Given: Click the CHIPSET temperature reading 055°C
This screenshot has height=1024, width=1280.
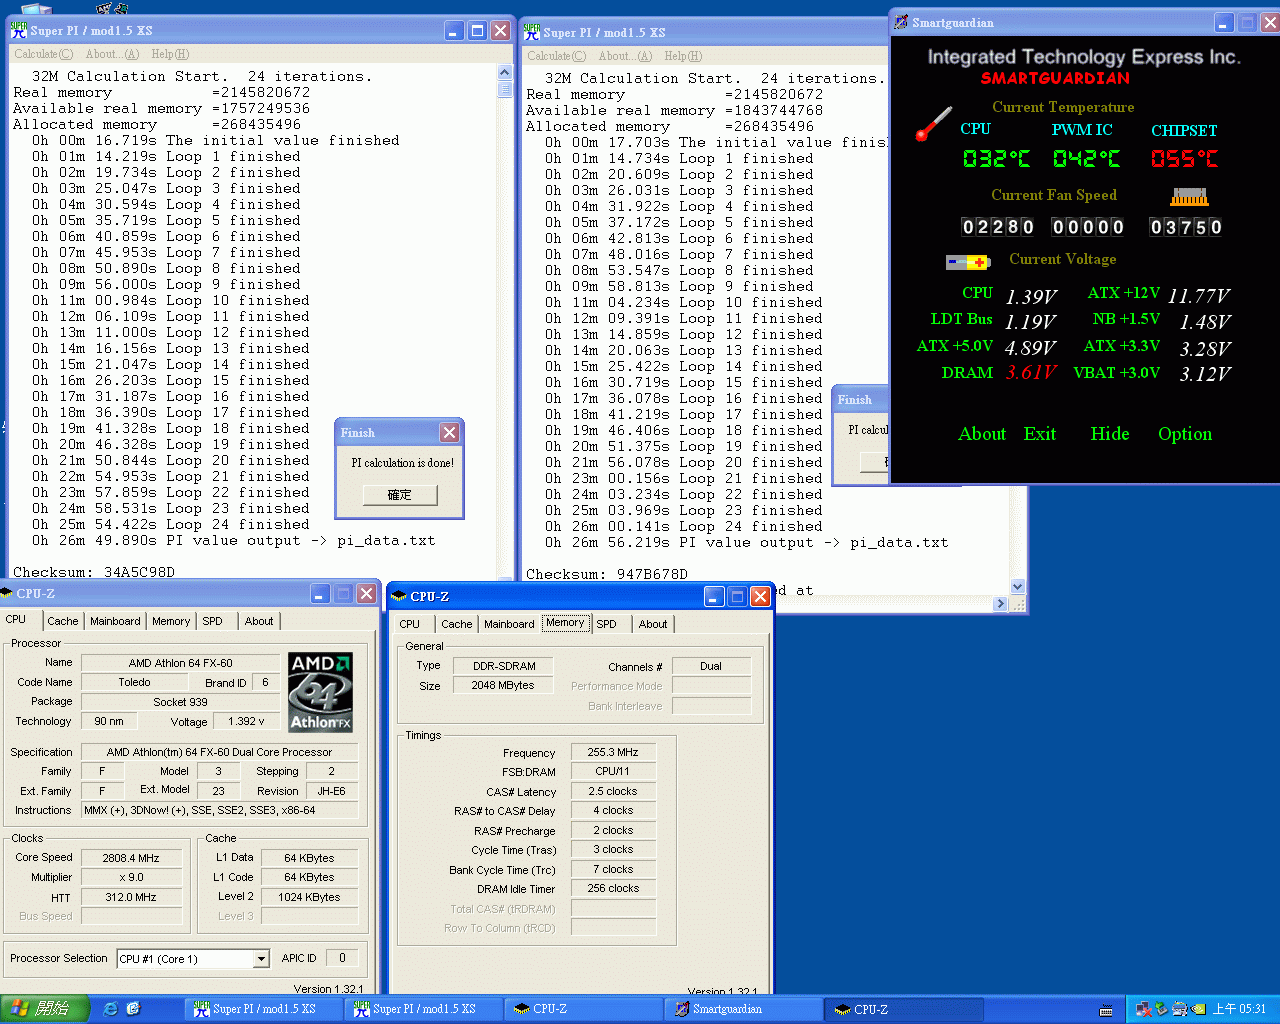Looking at the screenshot, I should (x=1184, y=159).
